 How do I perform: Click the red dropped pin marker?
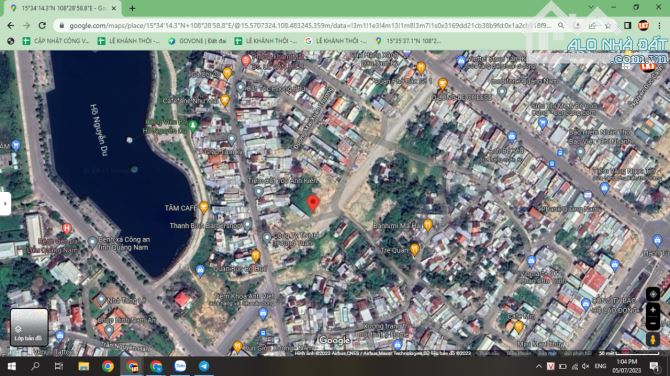pyautogui.click(x=313, y=203)
